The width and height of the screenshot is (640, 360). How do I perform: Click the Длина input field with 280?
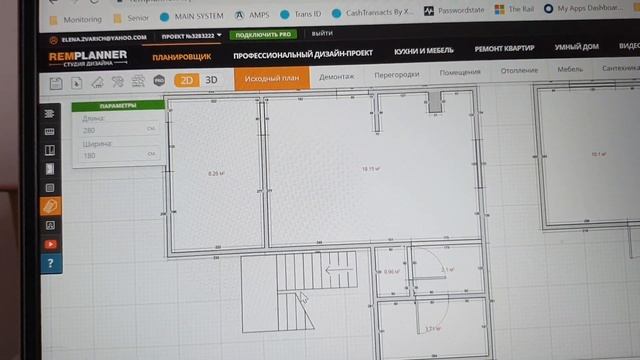point(119,130)
